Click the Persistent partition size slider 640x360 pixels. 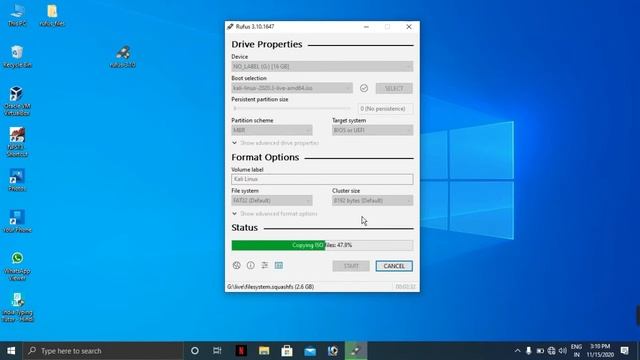[x=292, y=109]
